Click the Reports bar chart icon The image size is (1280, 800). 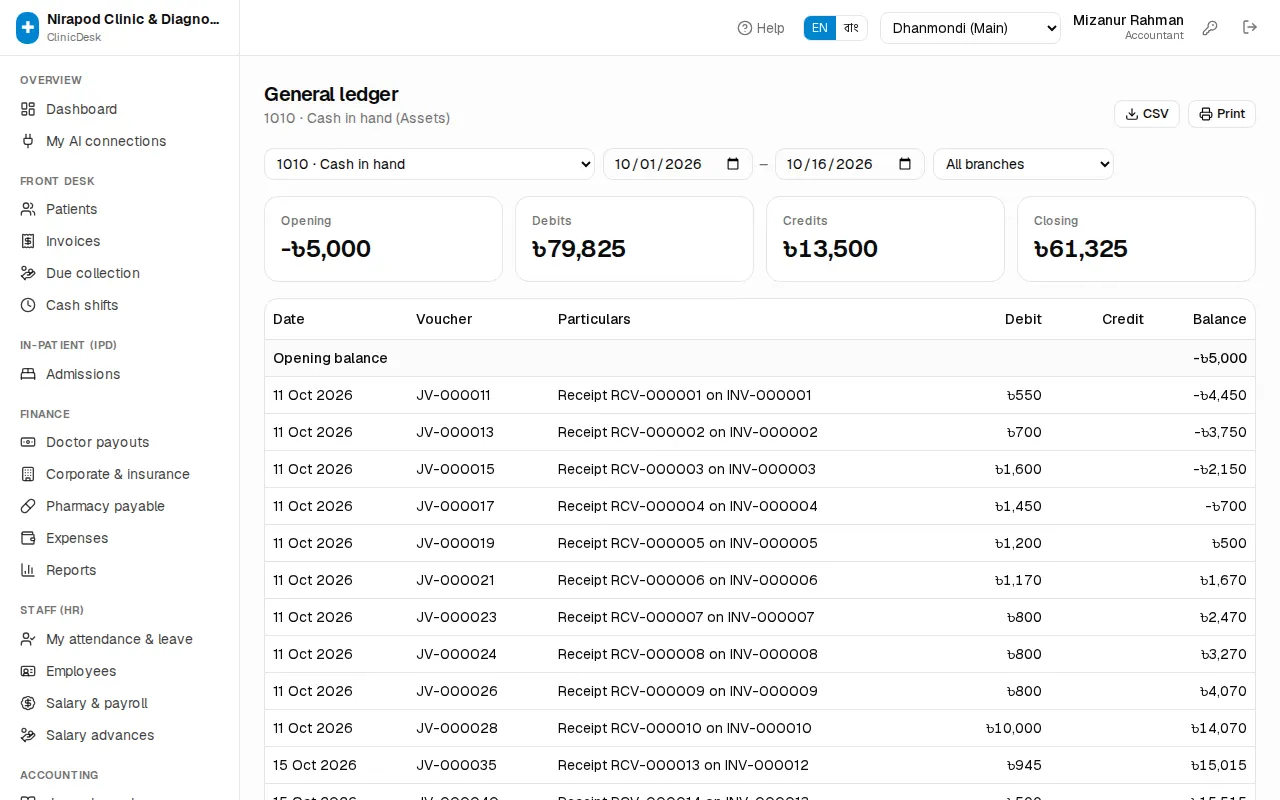(x=28, y=570)
